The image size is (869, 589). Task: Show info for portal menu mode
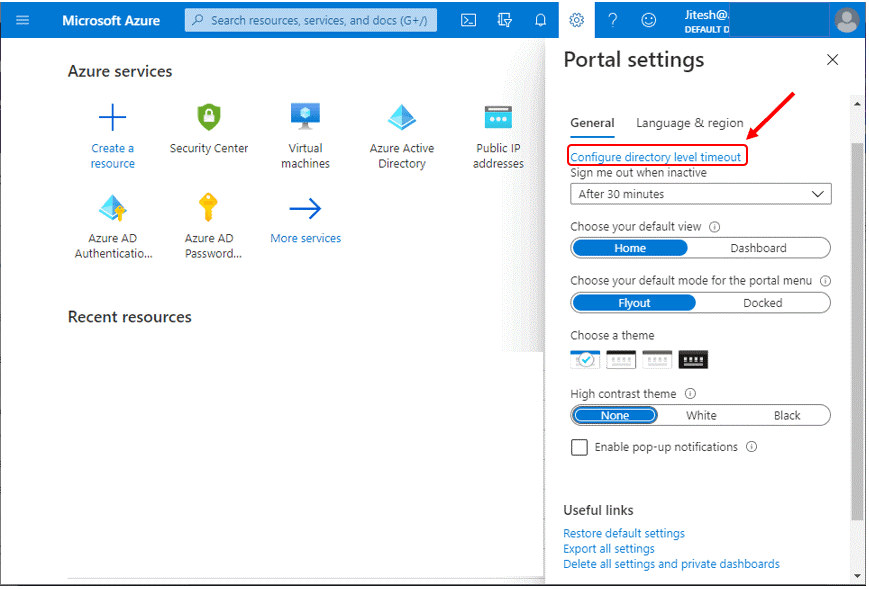(x=826, y=281)
